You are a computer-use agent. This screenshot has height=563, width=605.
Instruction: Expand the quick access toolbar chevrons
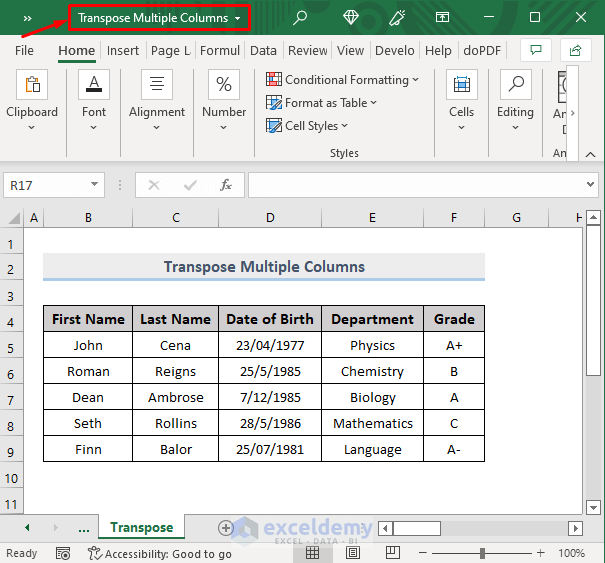coord(27,18)
